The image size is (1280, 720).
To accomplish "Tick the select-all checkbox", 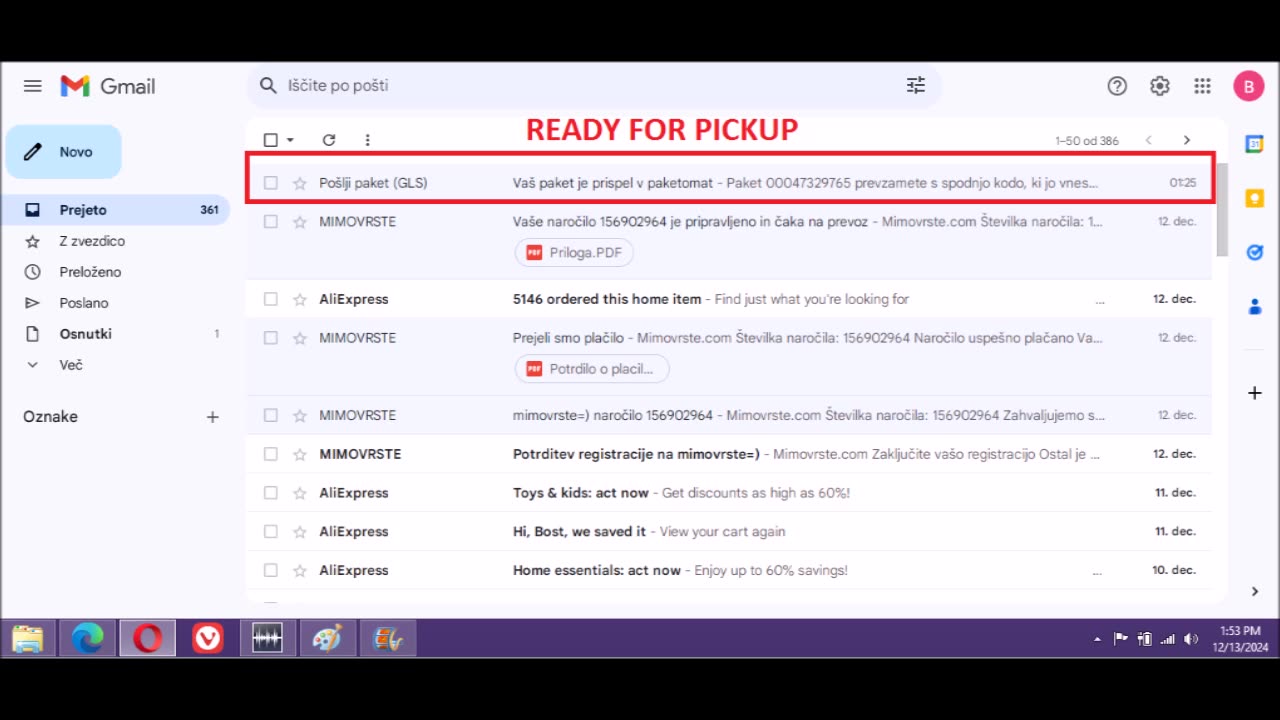I will [x=271, y=140].
